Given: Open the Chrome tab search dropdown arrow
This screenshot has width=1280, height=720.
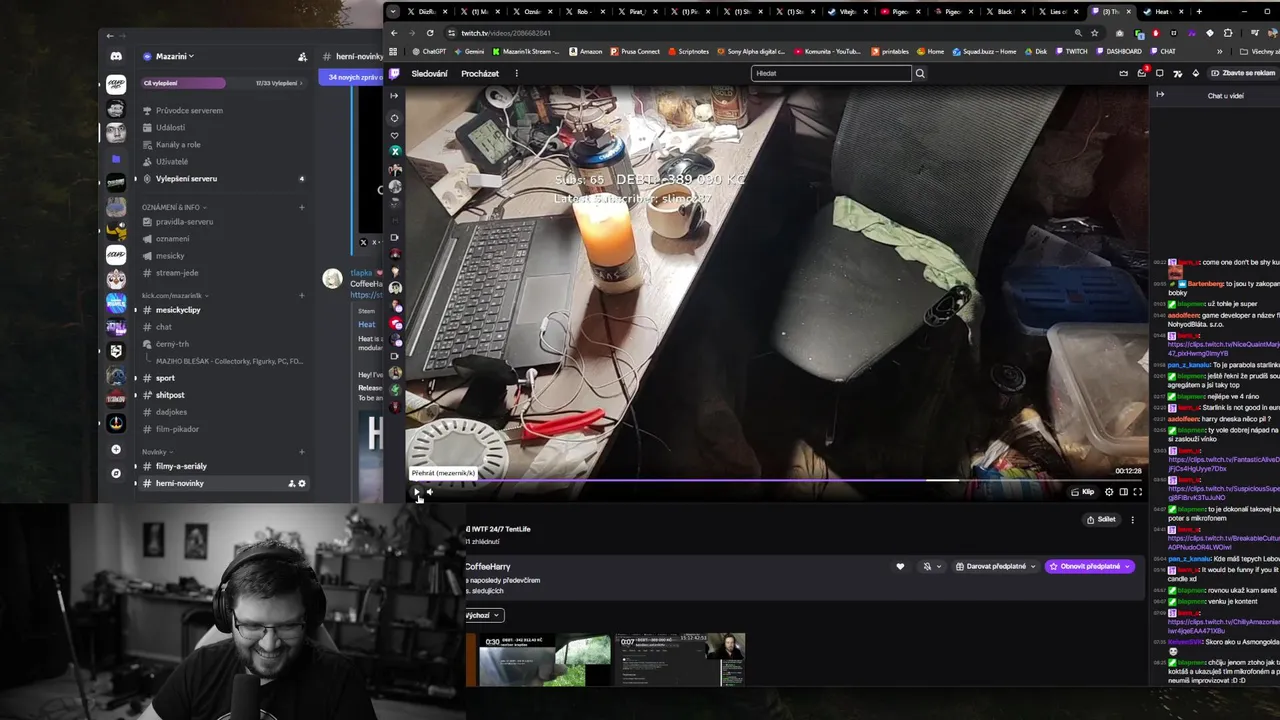Looking at the screenshot, I should pyautogui.click(x=393, y=12).
